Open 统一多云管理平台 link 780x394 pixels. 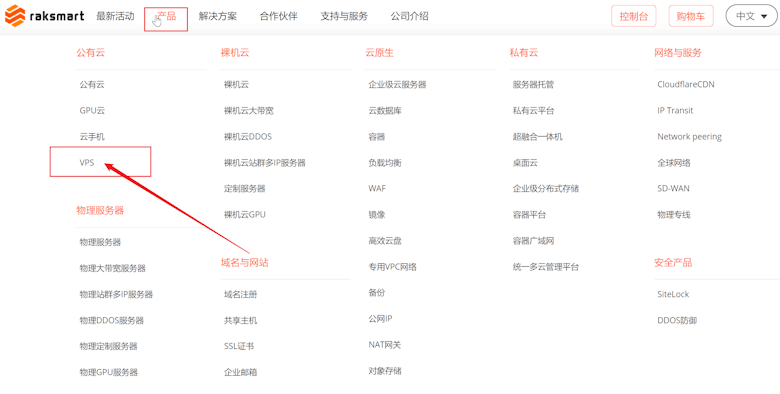[546, 267]
